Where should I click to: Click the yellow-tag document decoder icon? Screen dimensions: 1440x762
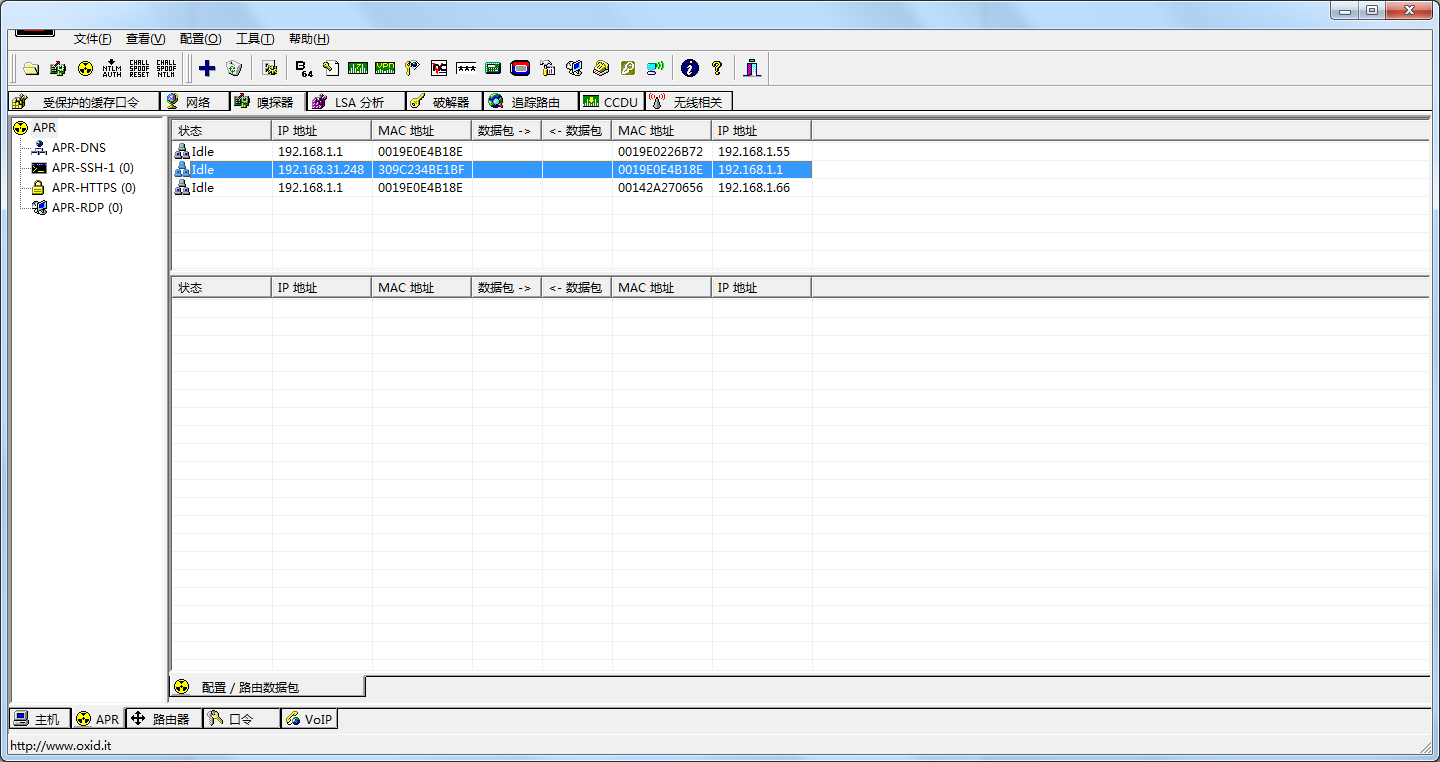point(331,68)
